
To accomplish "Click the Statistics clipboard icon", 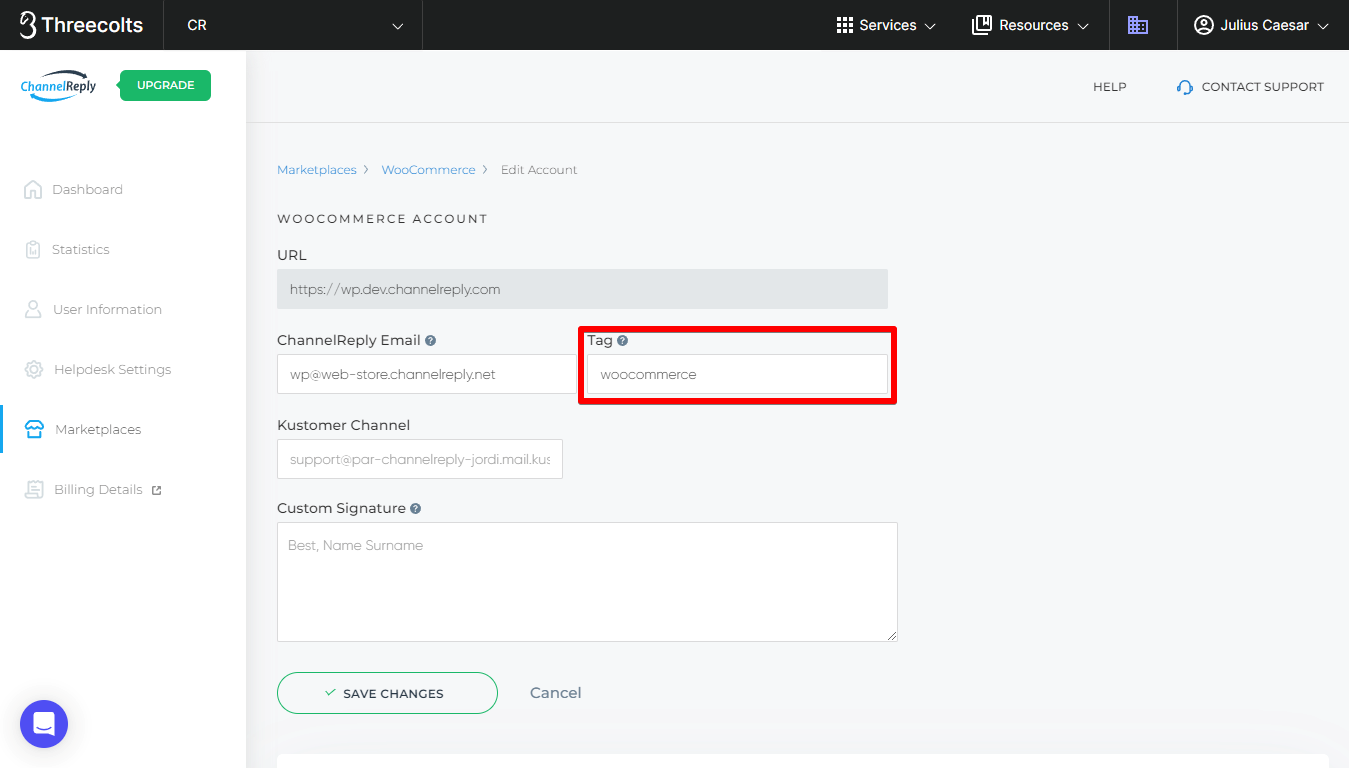I will pos(33,249).
